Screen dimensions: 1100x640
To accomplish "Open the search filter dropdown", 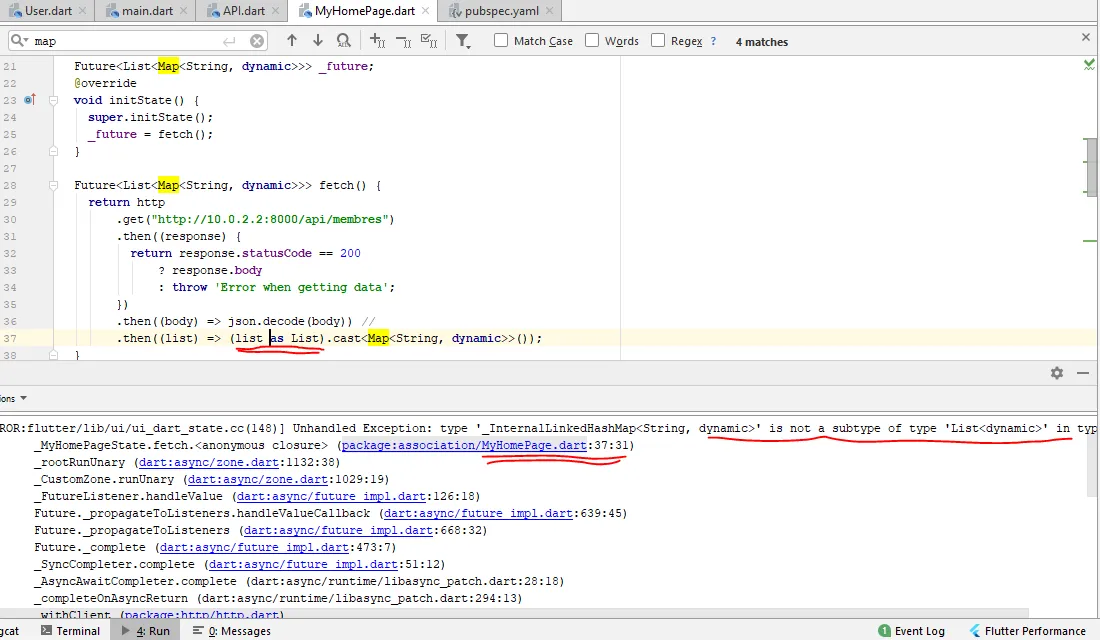I will coord(463,41).
